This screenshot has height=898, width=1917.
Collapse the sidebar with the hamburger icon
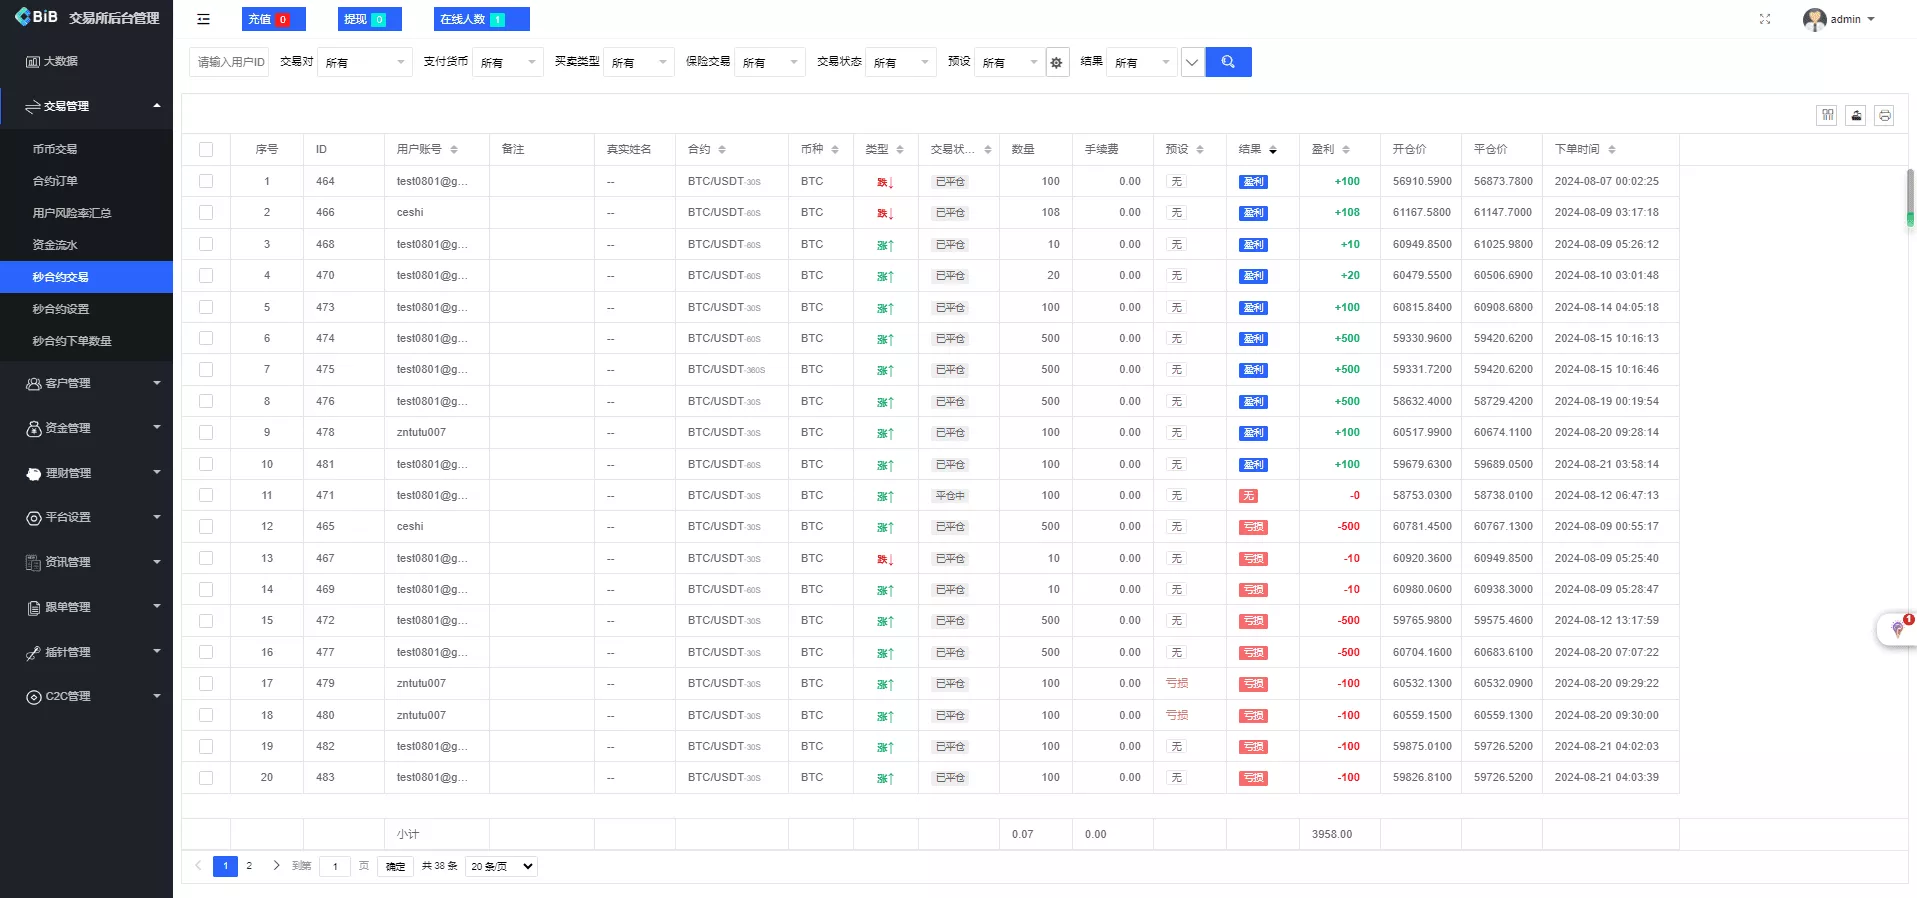[x=203, y=19]
